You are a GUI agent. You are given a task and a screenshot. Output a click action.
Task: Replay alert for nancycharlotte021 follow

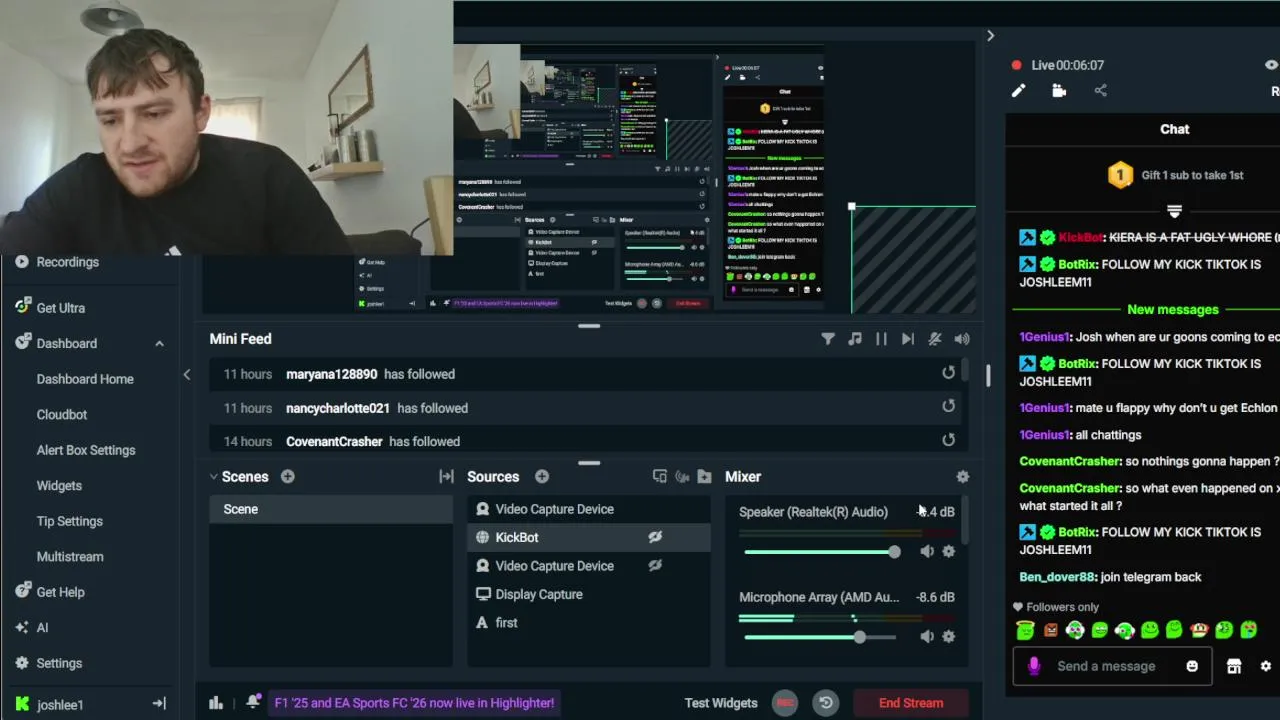[948, 406]
